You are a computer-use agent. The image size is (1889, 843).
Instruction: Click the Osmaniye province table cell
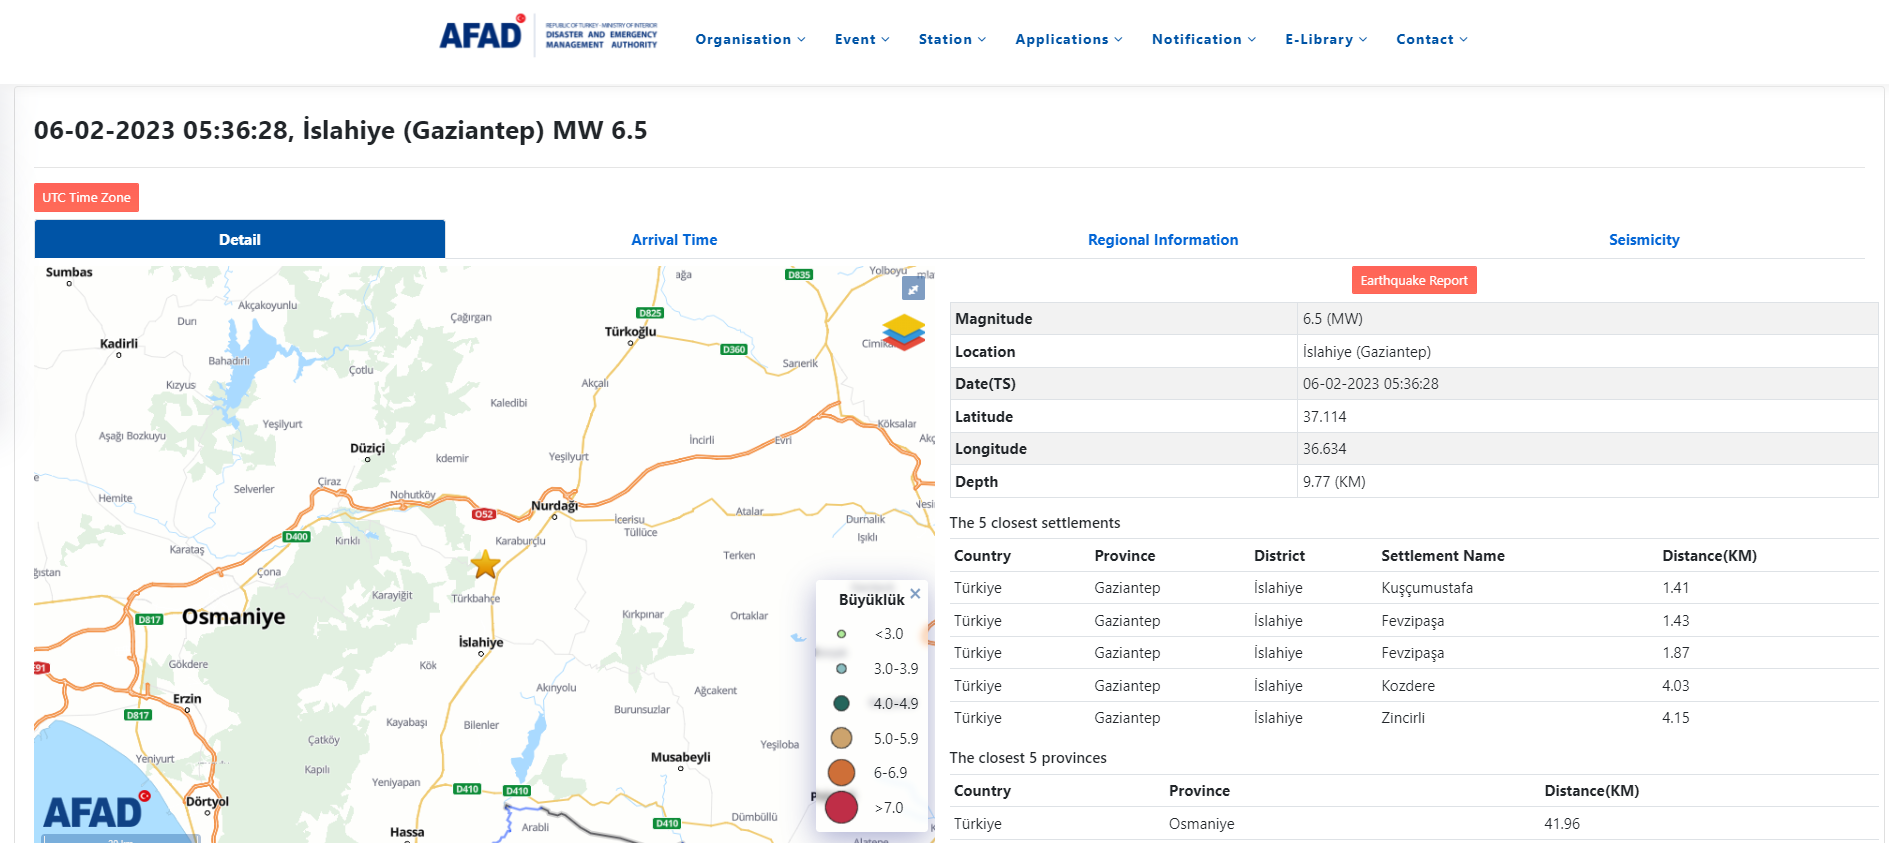1201,824
